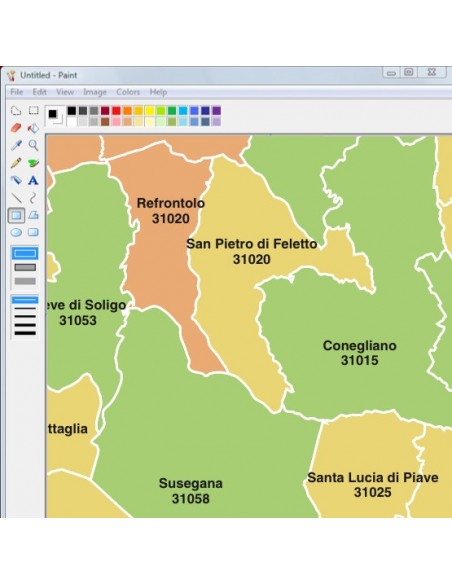
Task: Select the Brush tool
Action: (x=34, y=163)
